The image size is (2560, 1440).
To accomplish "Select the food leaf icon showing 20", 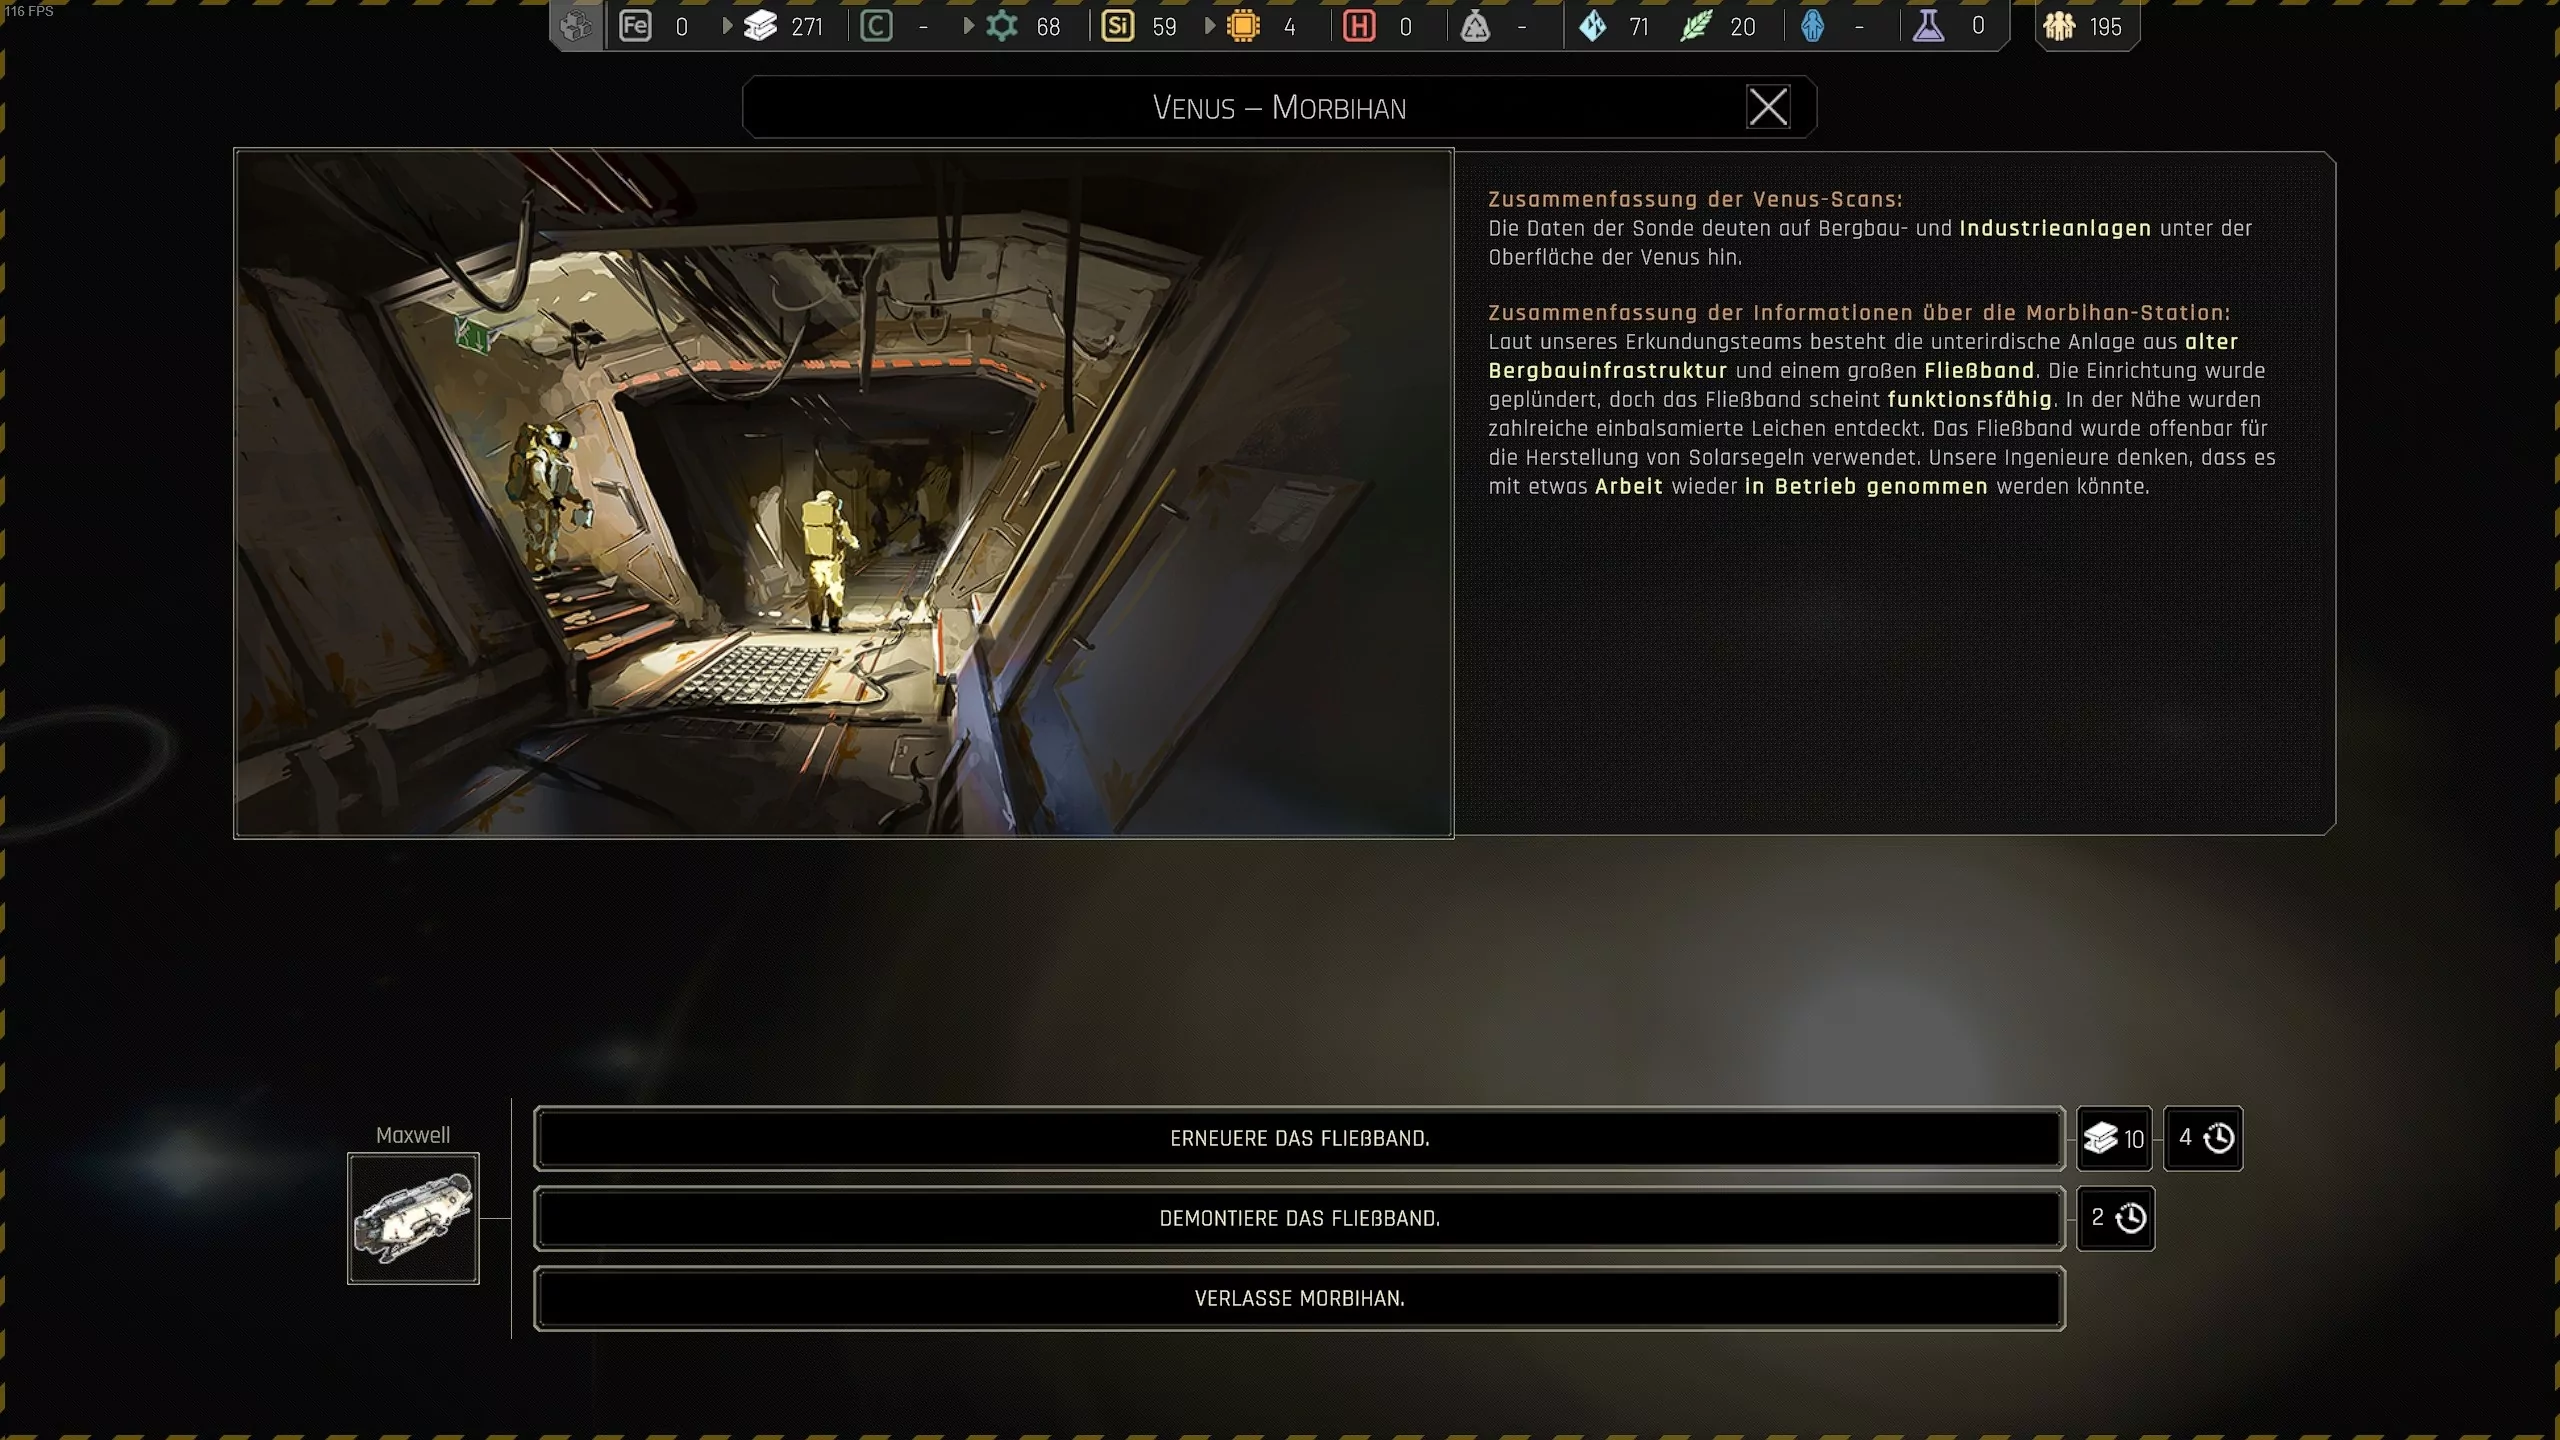I will (x=1696, y=26).
